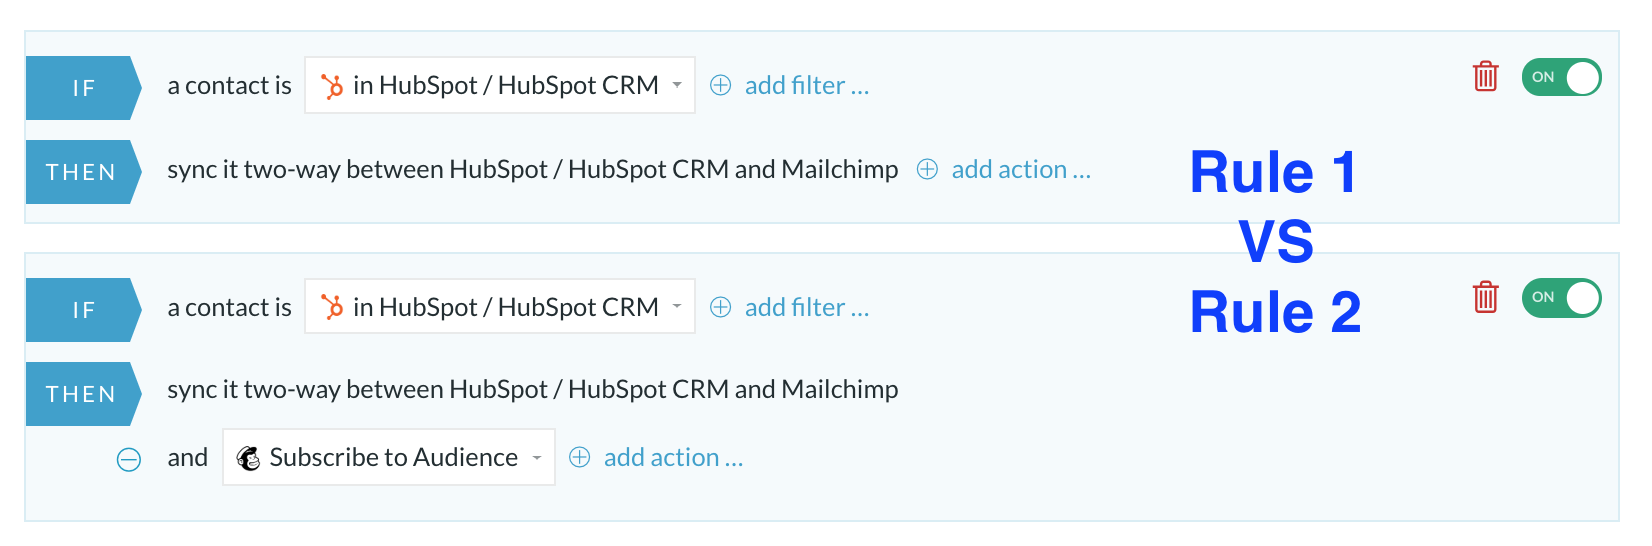The height and width of the screenshot is (546, 1652).
Task: Click Mailchimp logo in Subscribe to Audience box
Action: 248,458
